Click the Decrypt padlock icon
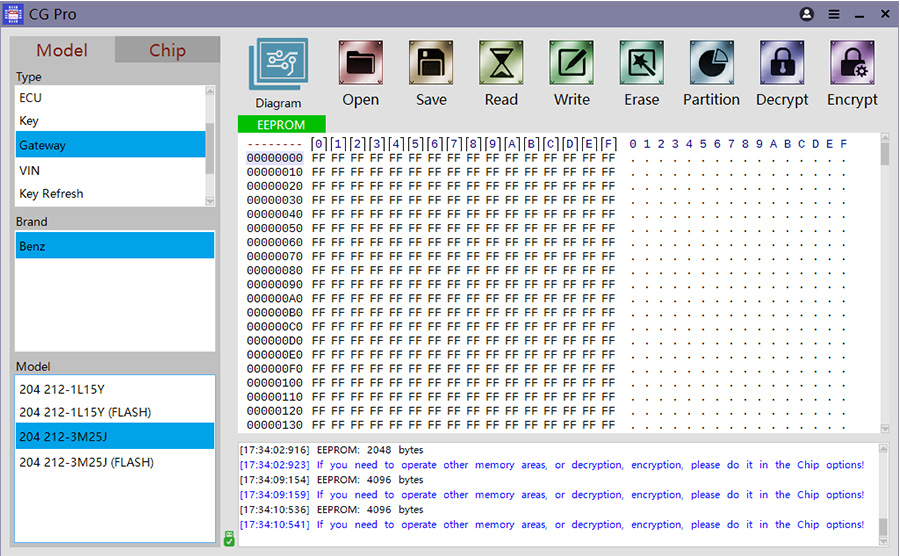This screenshot has width=900, height=556. [781, 64]
